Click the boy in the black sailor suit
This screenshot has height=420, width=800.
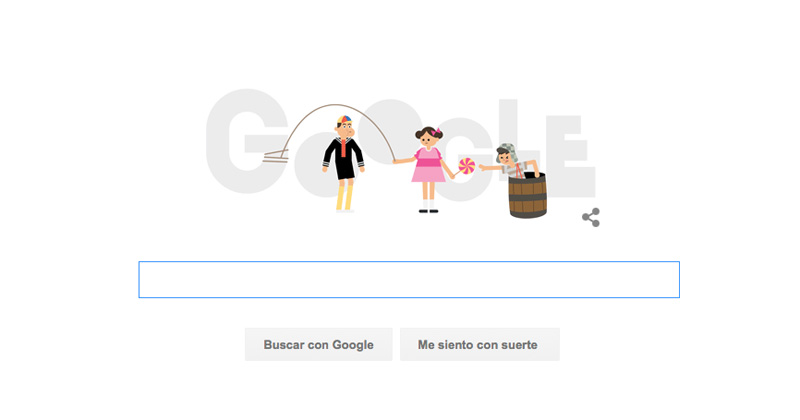tap(344, 163)
